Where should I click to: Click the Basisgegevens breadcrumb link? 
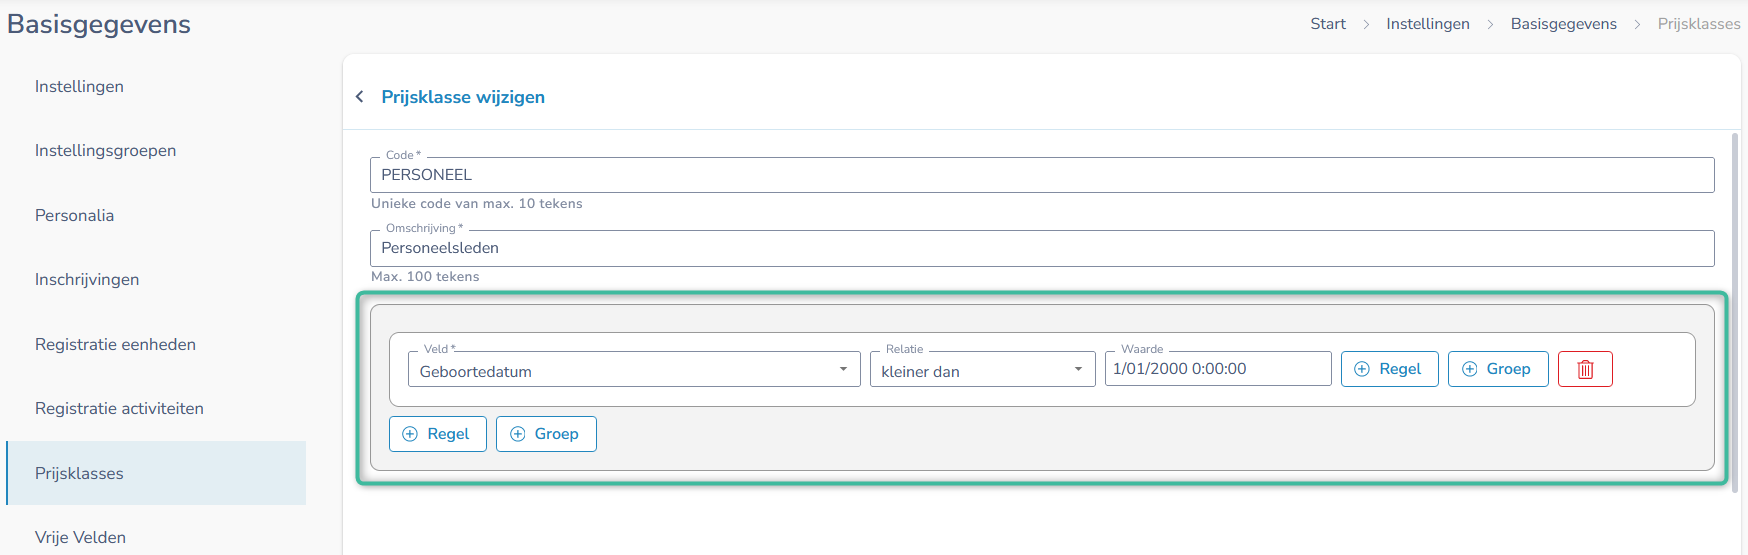1563,24
